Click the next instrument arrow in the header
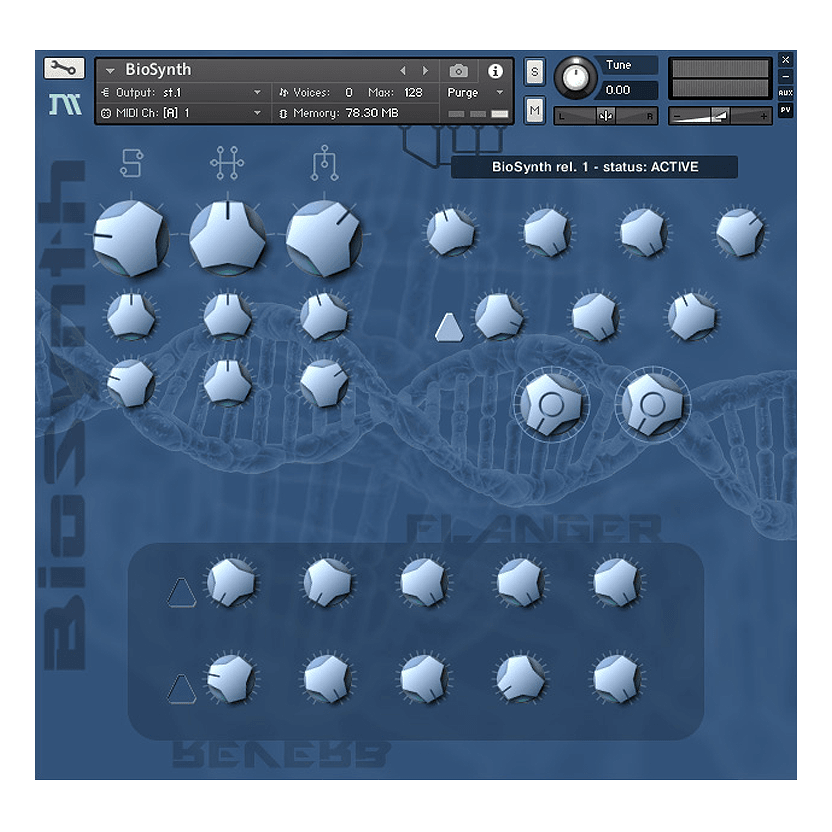Viewport: 832px width, 832px height. 424,70
